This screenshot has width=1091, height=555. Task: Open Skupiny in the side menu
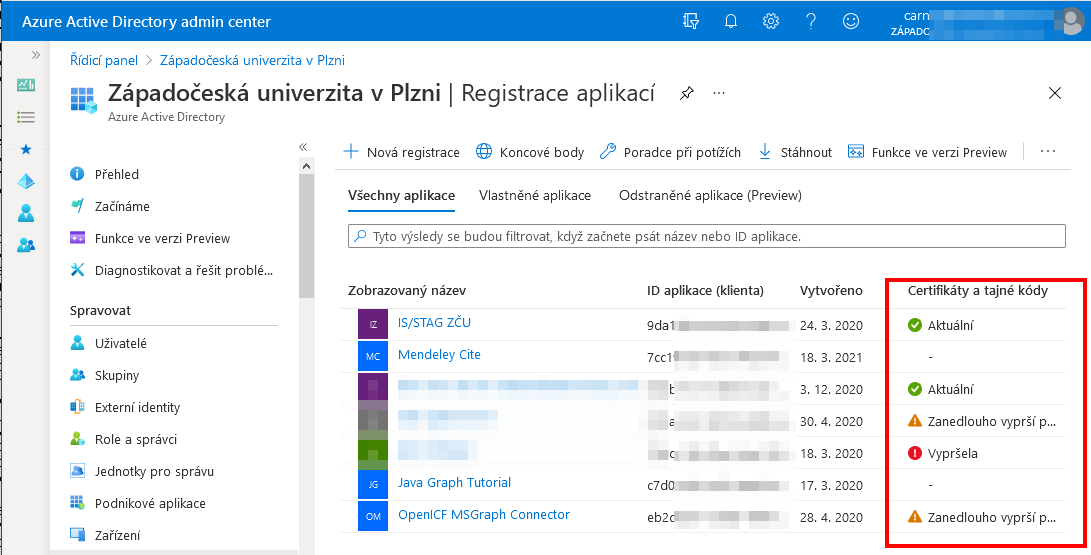pyautogui.click(x=117, y=376)
